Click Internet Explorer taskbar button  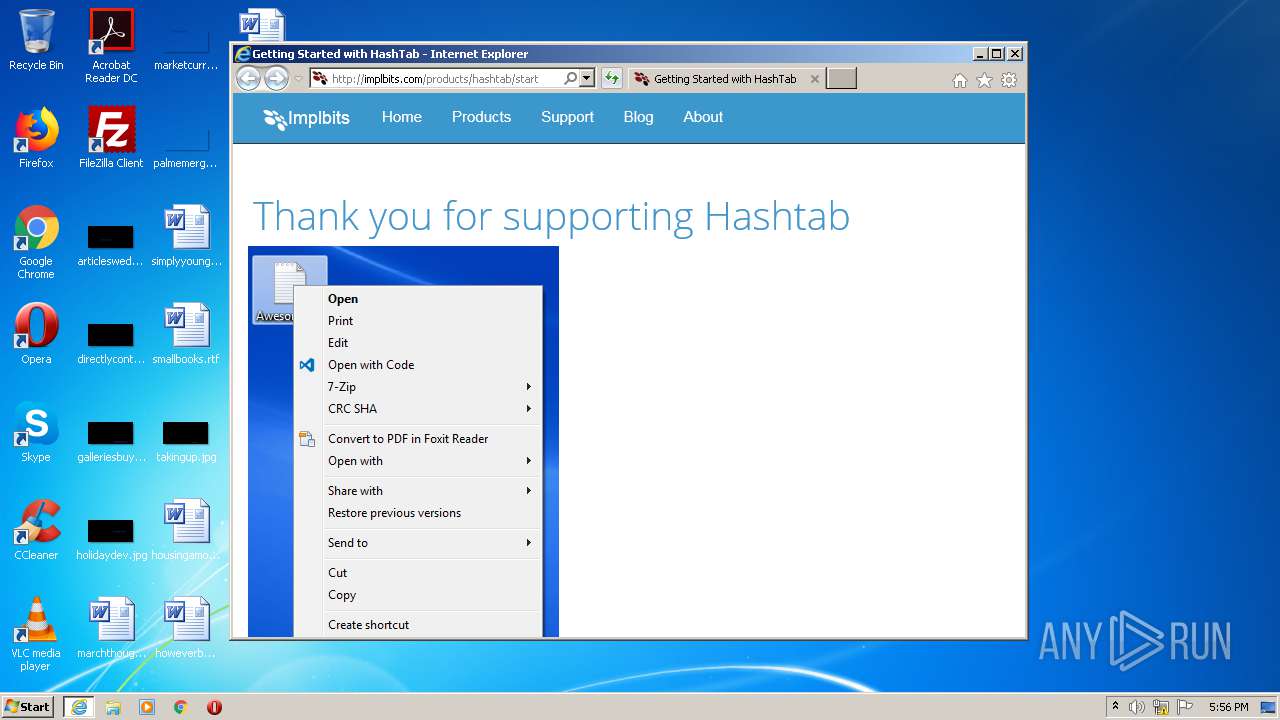tap(79, 707)
